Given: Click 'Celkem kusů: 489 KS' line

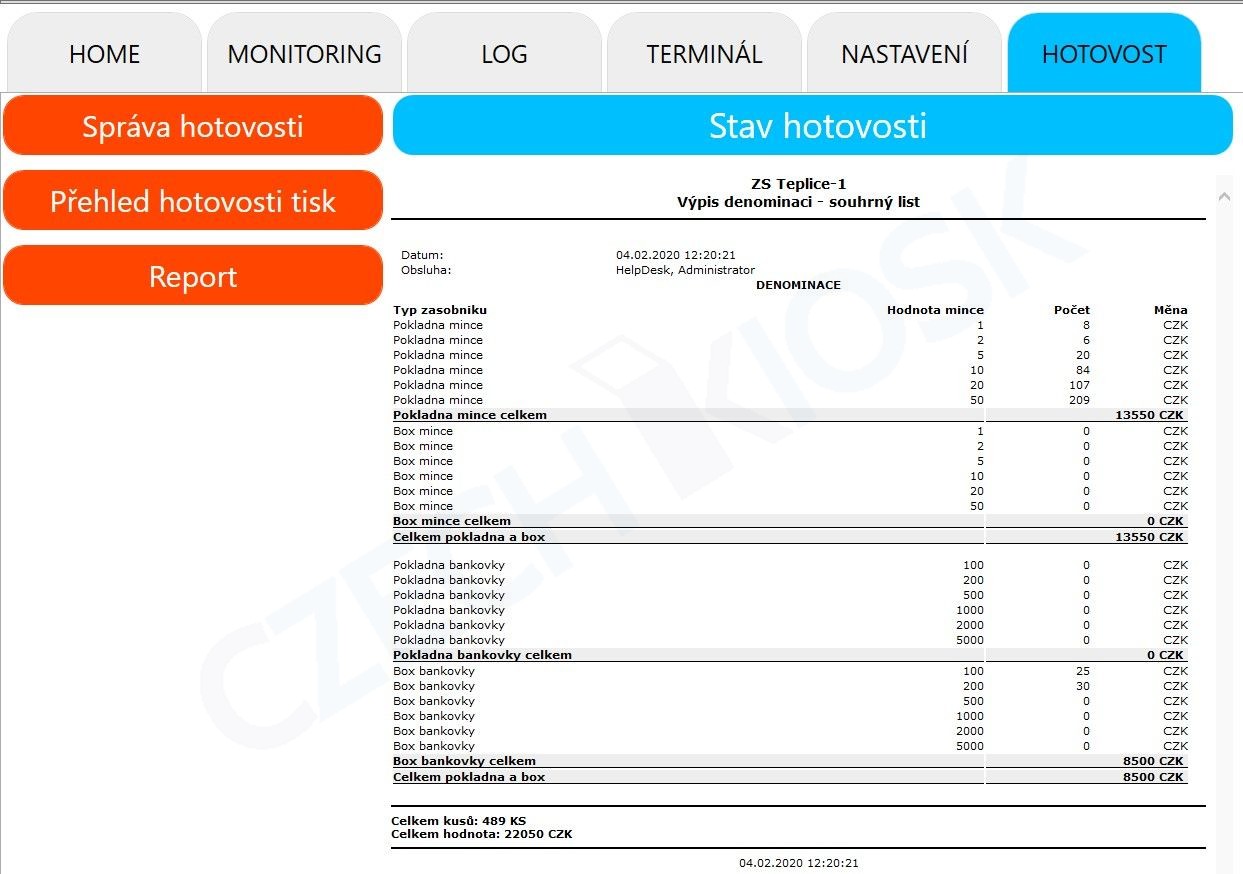Looking at the screenshot, I should point(458,821).
